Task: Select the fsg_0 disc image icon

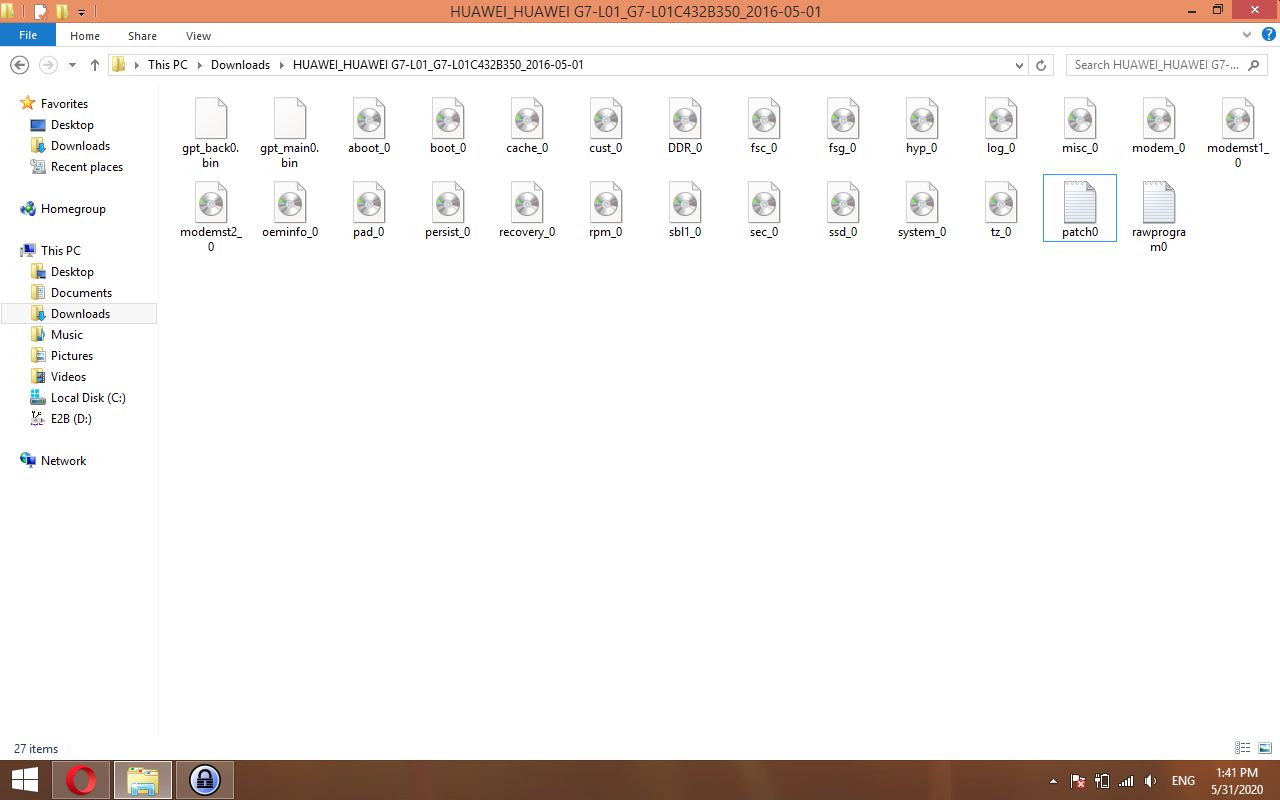Action: pos(843,118)
